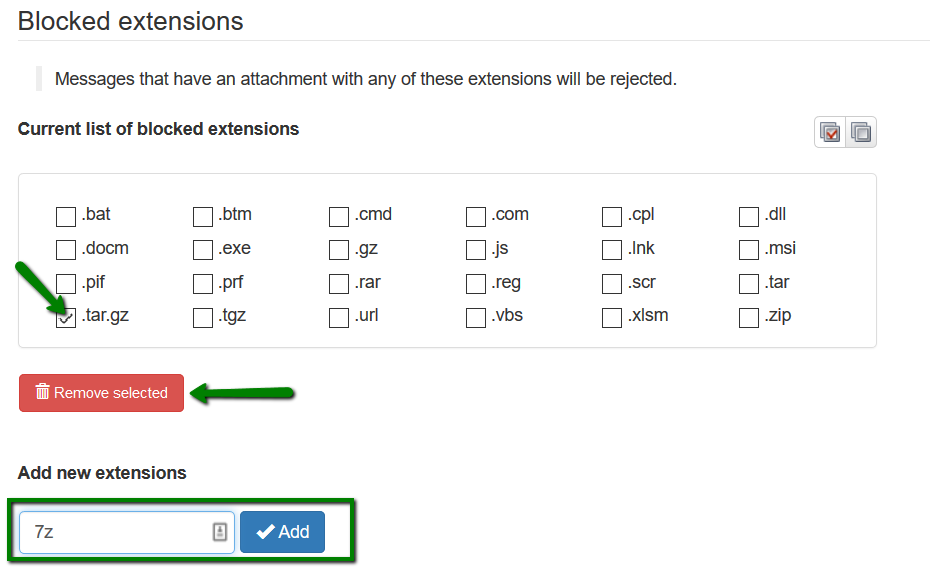Select the .scr checkbox
This screenshot has height=567, width=930.
pos(611,284)
